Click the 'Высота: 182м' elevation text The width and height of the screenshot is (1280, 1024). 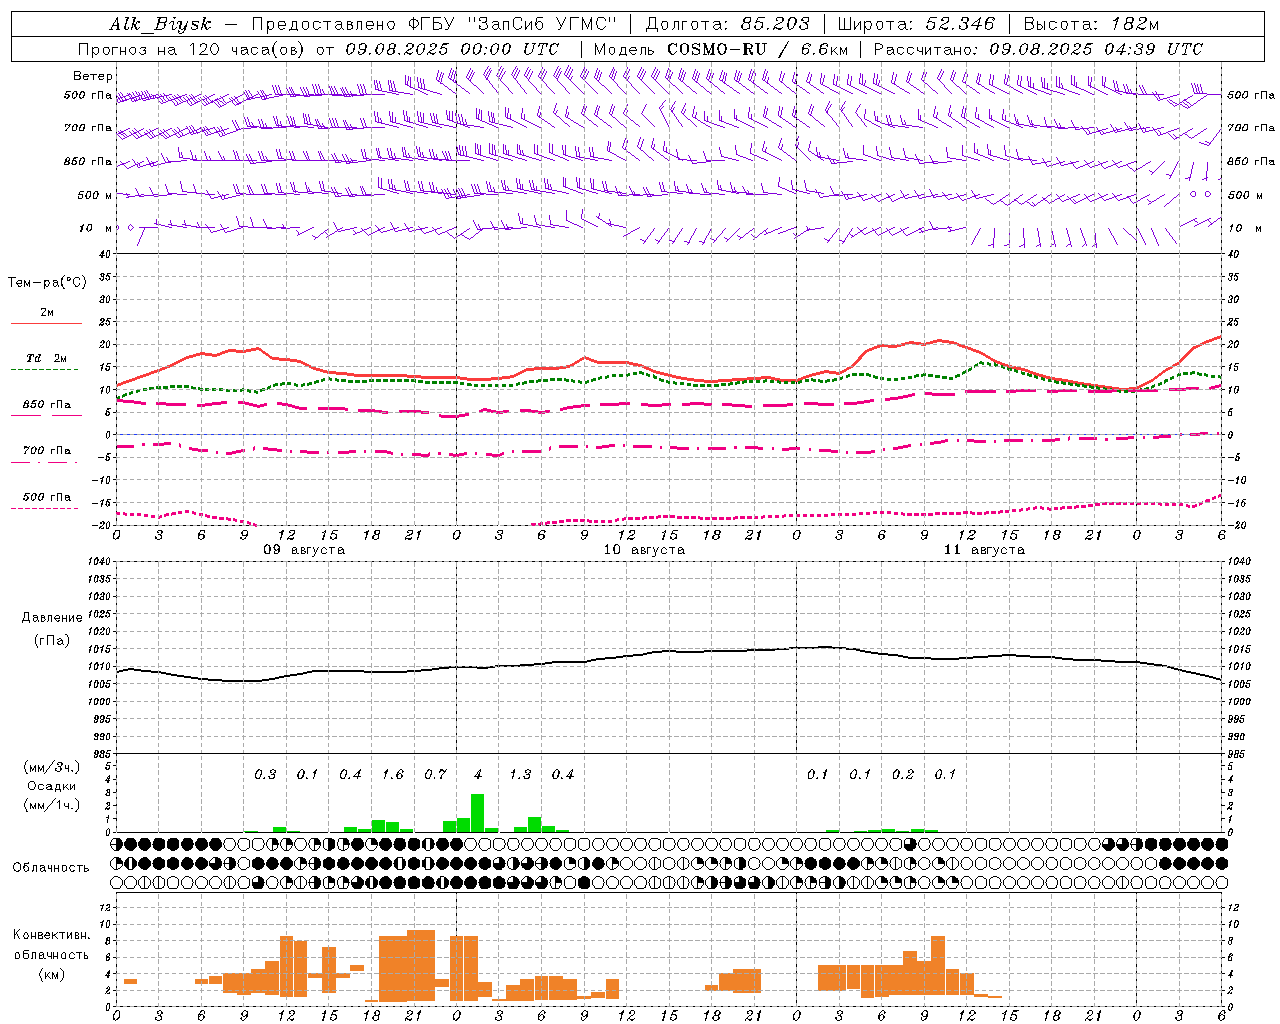[1092, 24]
